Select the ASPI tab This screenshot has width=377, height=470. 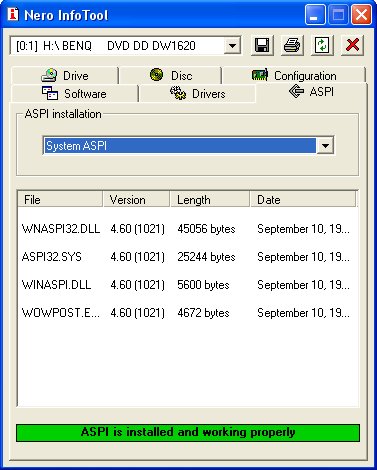click(311, 92)
